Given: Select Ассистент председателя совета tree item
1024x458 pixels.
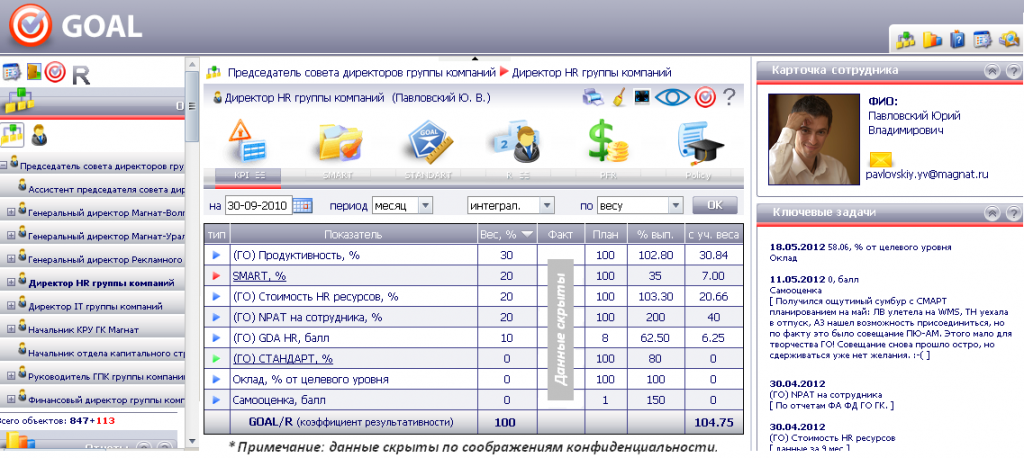Looking at the screenshot, I should pyautogui.click(x=106, y=190).
